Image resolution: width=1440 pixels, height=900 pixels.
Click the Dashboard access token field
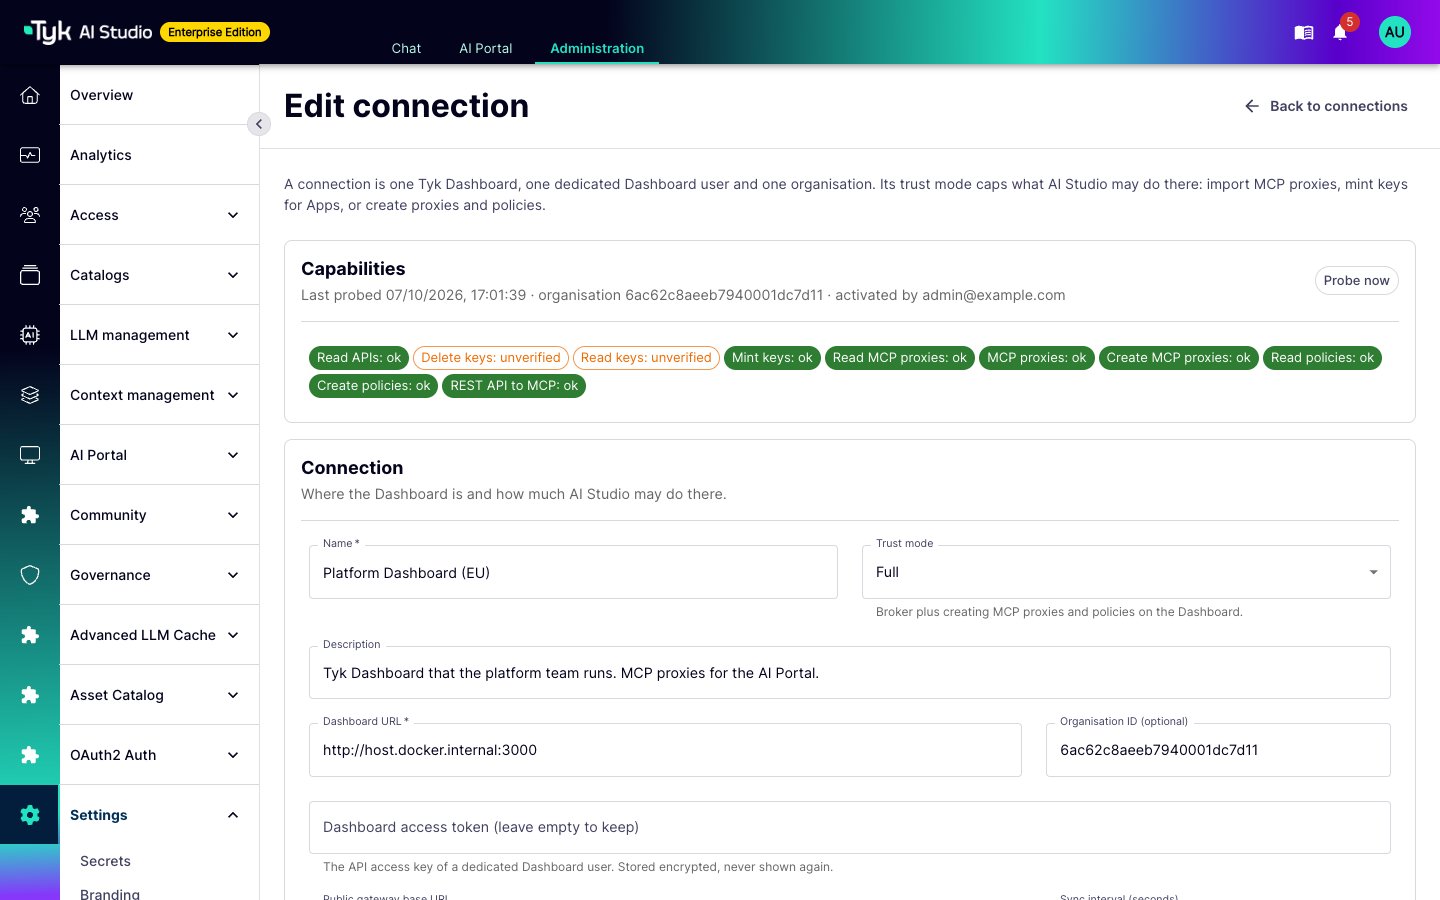(x=850, y=827)
